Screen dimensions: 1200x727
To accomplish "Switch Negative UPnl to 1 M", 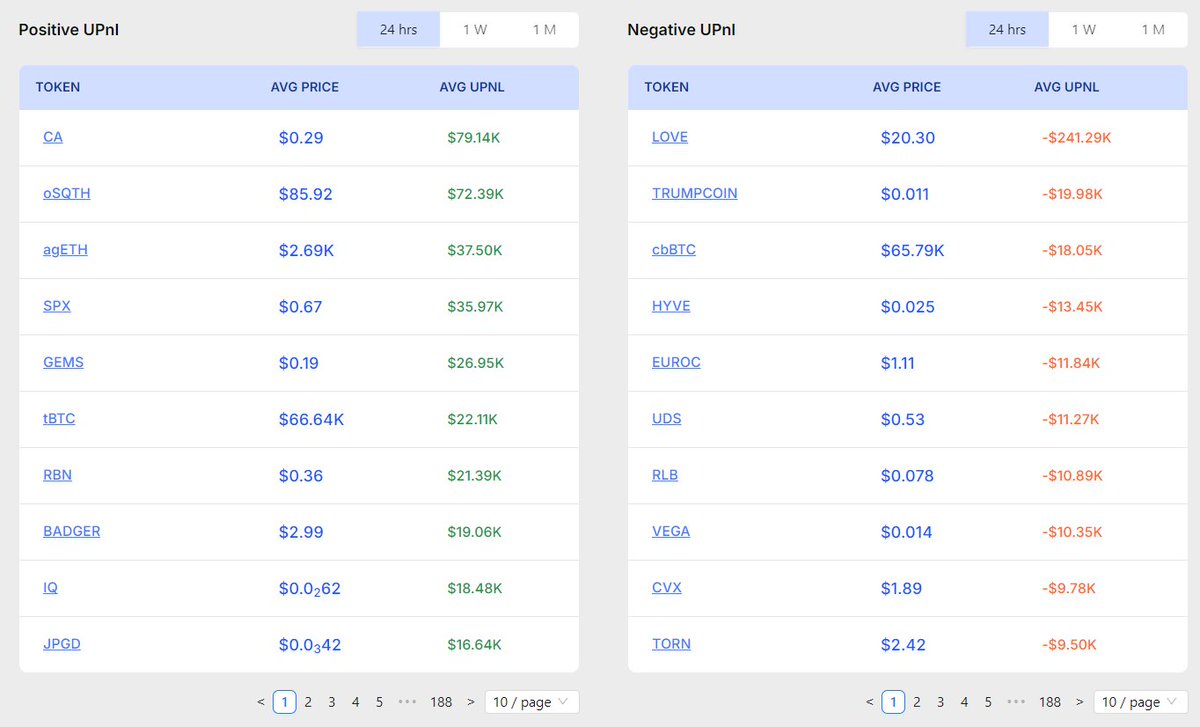I will tap(1153, 30).
